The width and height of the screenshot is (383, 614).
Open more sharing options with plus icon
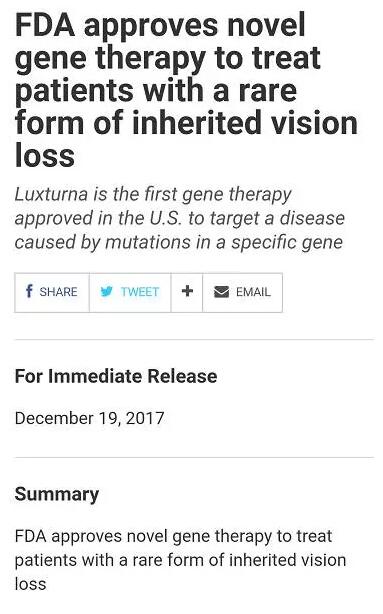[187, 291]
